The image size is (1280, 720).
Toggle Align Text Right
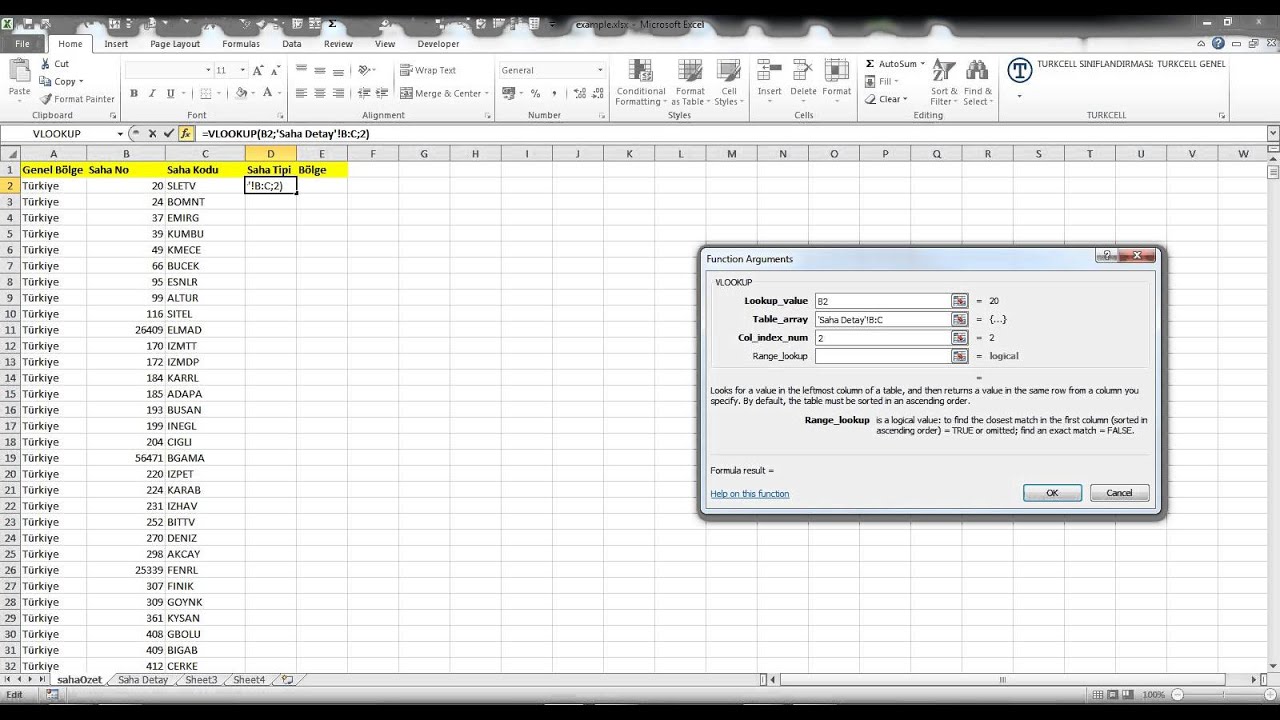pos(339,93)
